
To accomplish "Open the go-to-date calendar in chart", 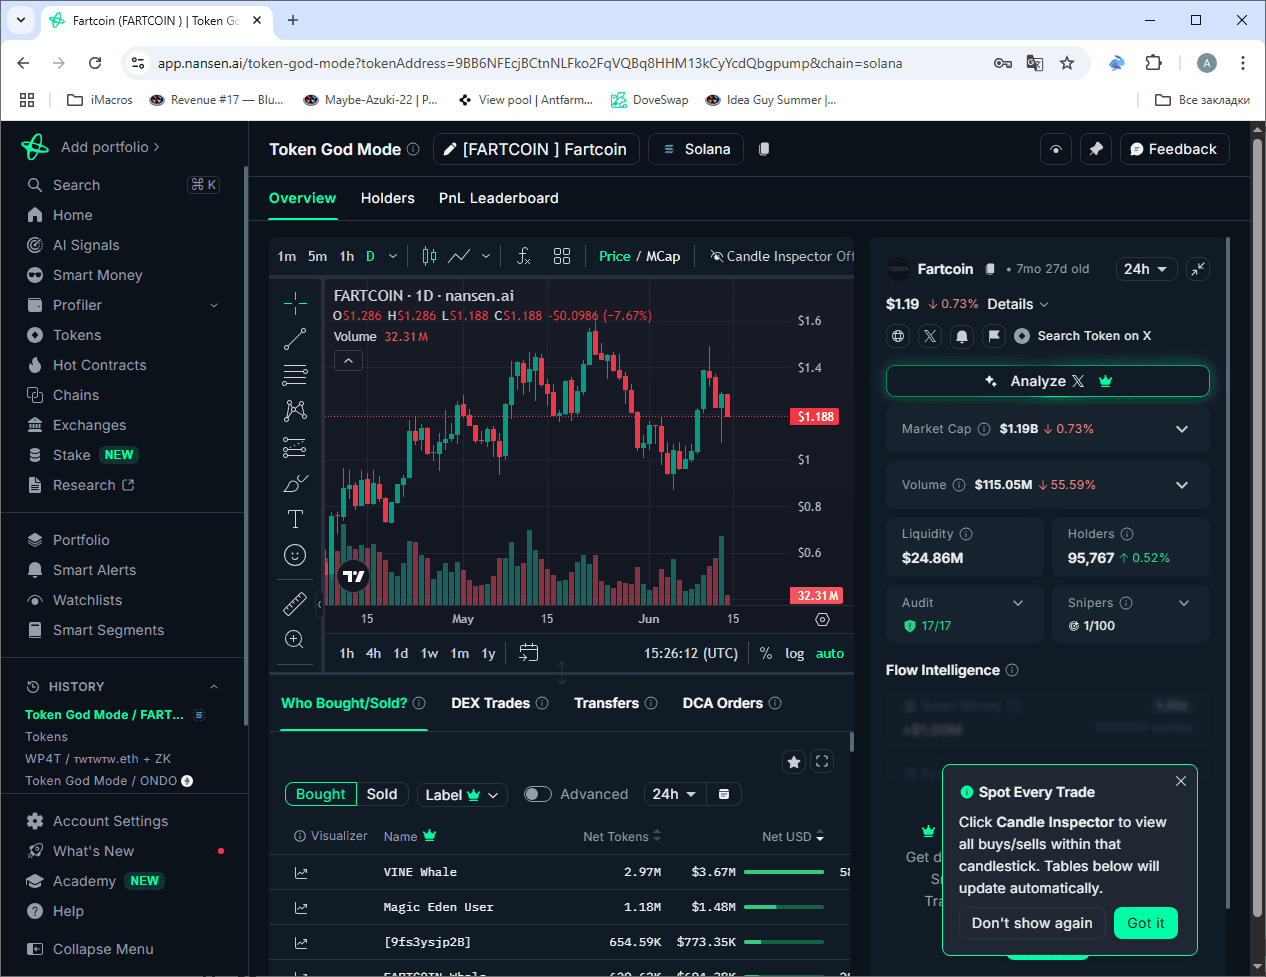I will 529,653.
